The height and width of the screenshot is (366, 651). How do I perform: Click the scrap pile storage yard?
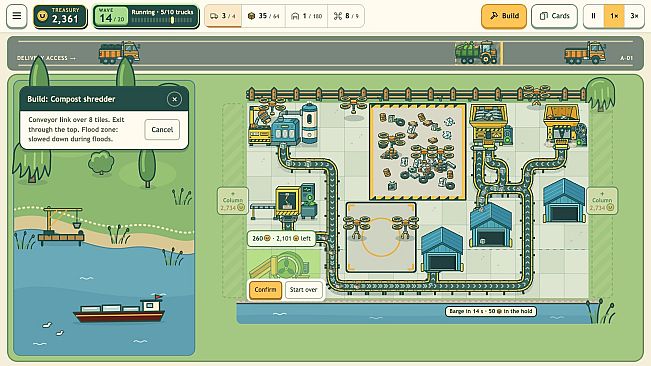coord(418,152)
